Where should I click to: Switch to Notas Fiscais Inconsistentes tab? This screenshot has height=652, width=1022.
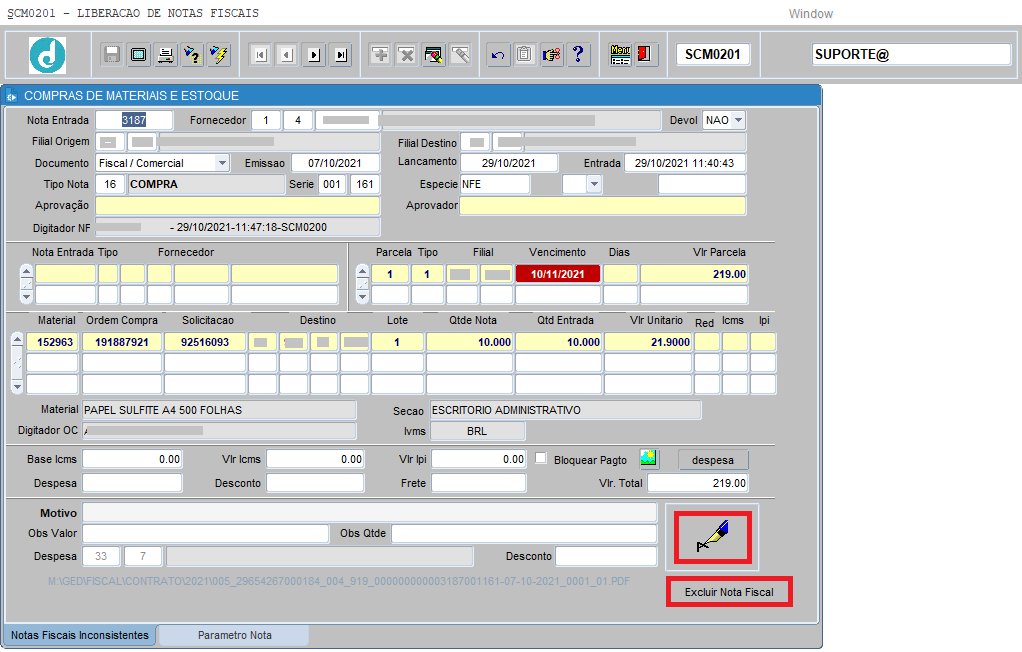tap(80, 635)
